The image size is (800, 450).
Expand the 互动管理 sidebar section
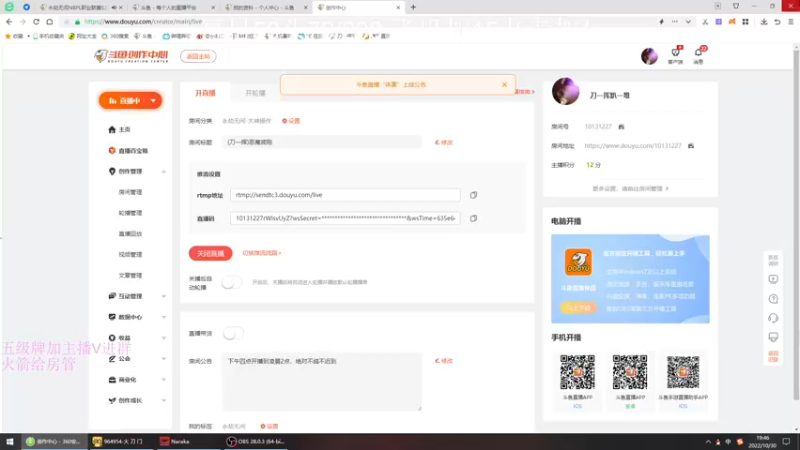coord(164,296)
